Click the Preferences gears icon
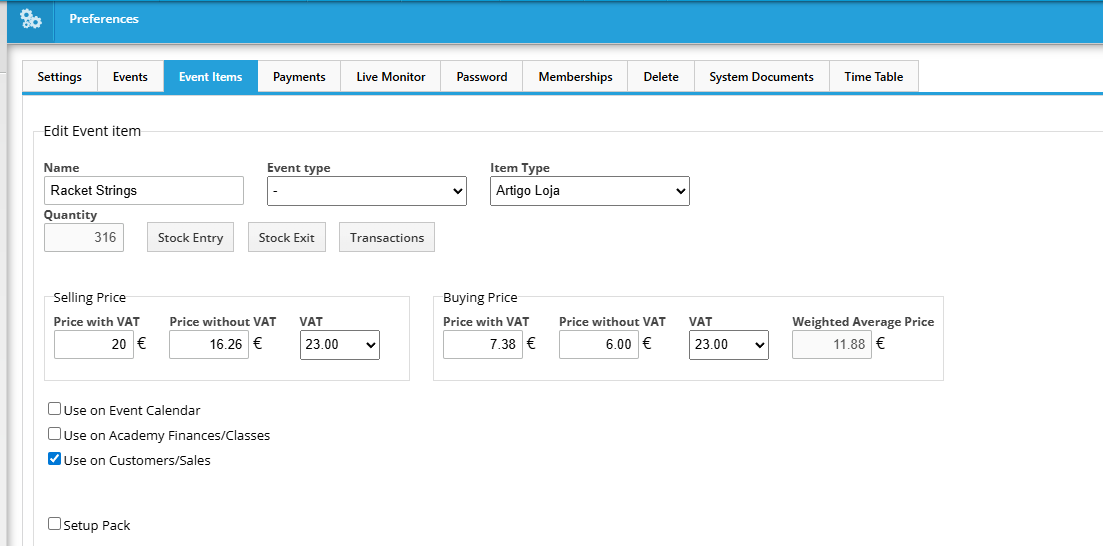Image resolution: width=1103 pixels, height=546 pixels. tap(31, 19)
